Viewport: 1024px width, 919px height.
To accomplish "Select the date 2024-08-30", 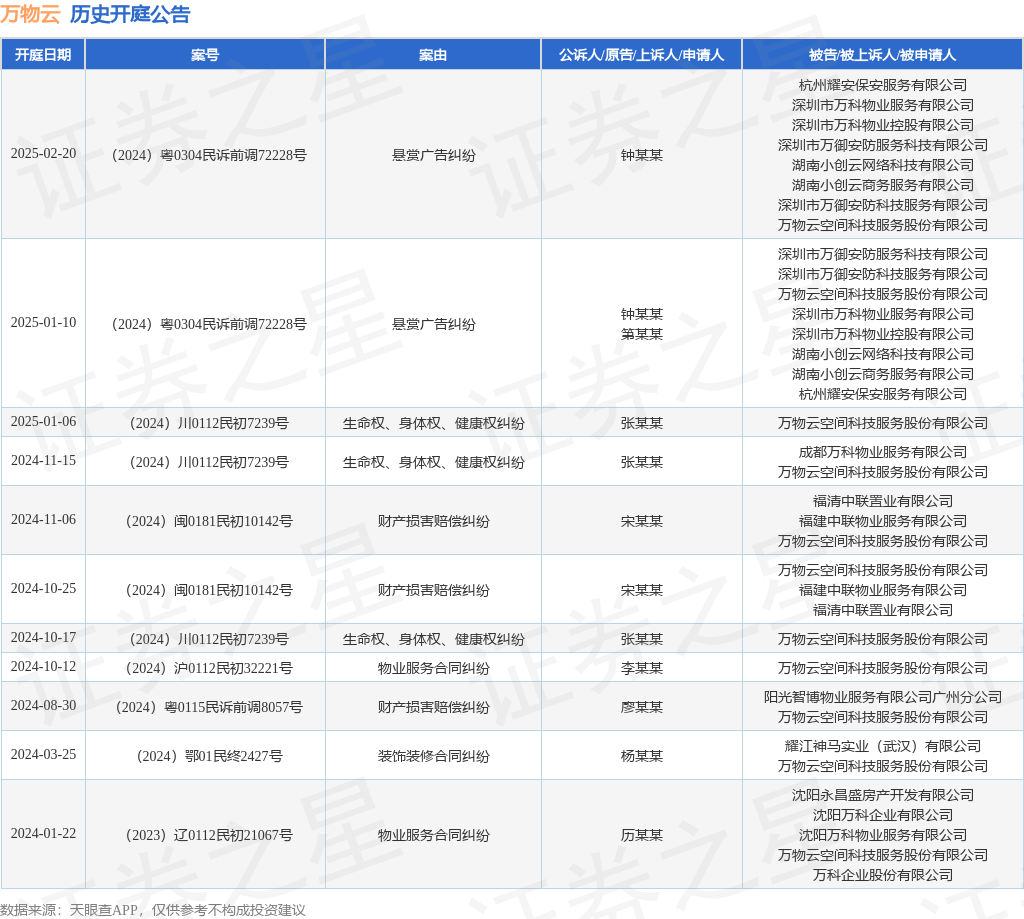I will 43,706.
